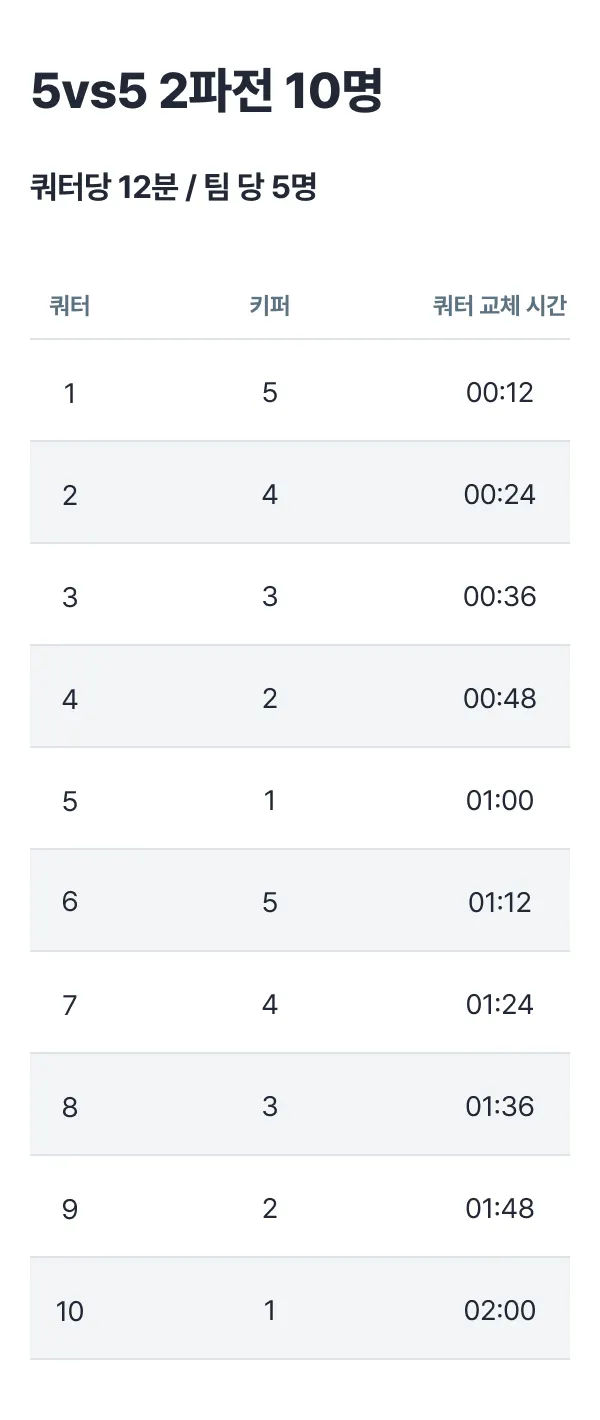Select the 01:12 substitution time cell
This screenshot has height=1420, width=600.
coord(500,902)
